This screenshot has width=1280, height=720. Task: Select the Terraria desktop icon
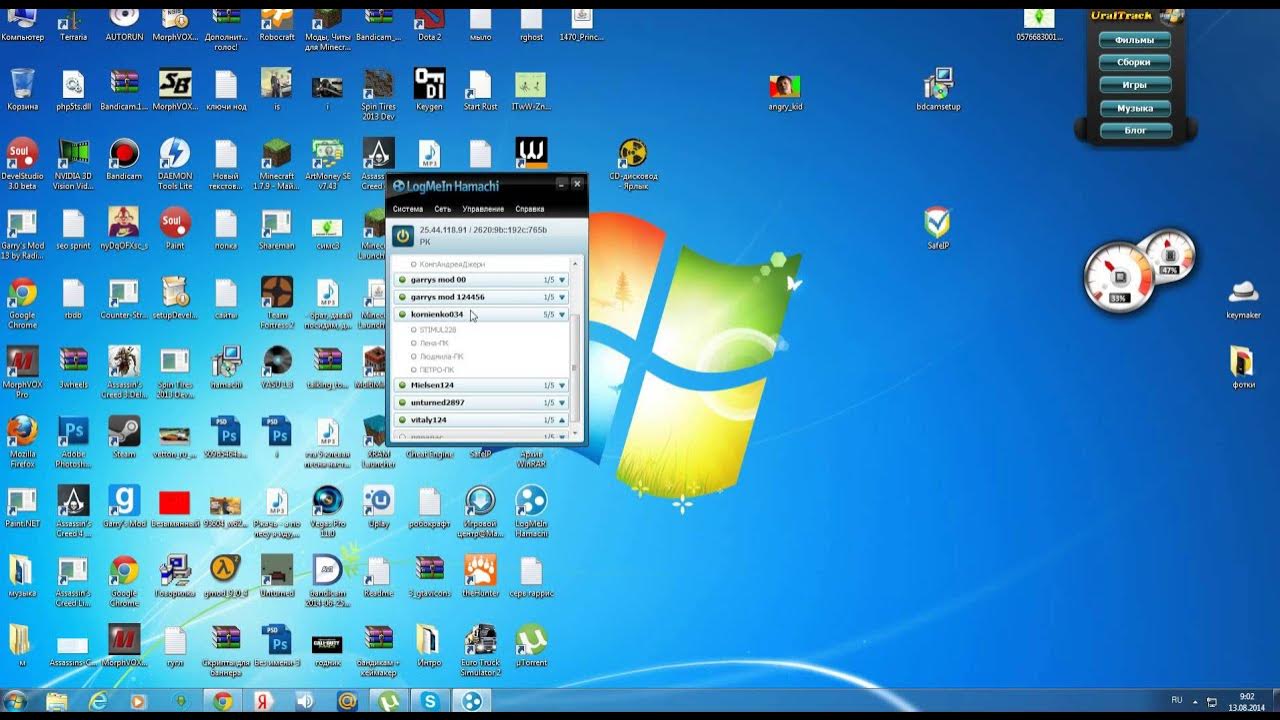tap(73, 24)
